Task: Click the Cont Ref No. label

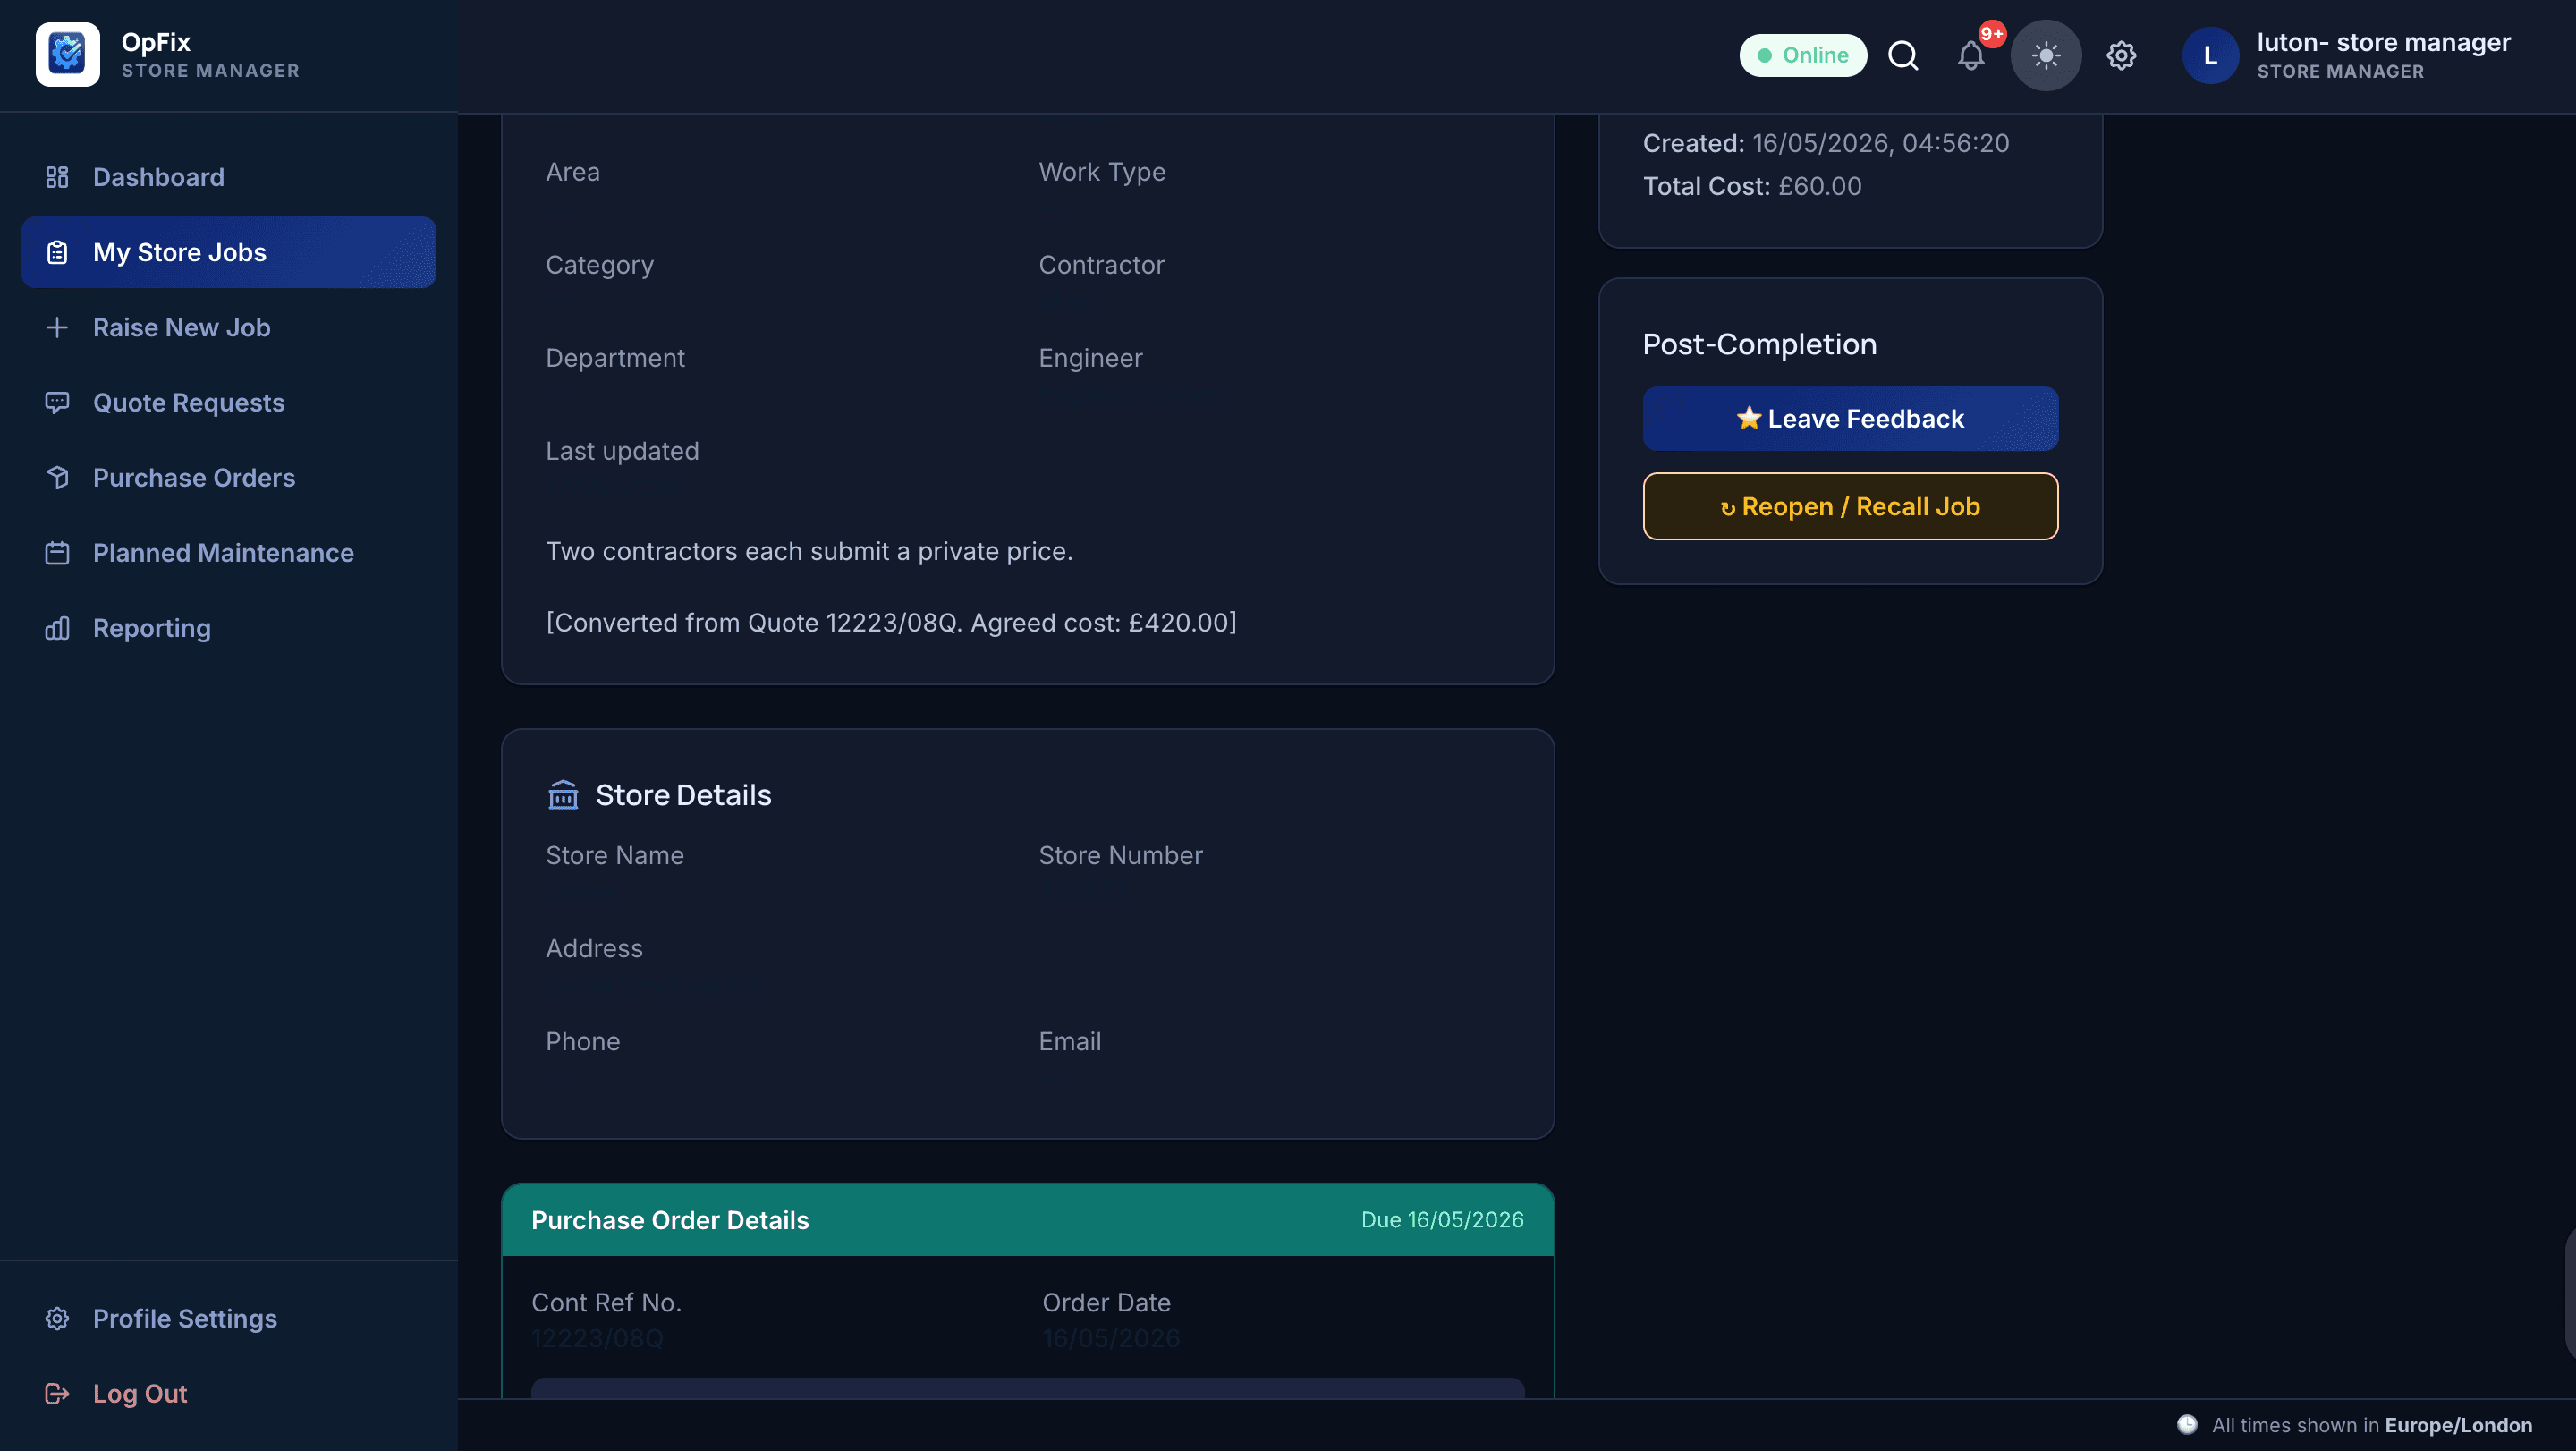Action: (x=606, y=1302)
